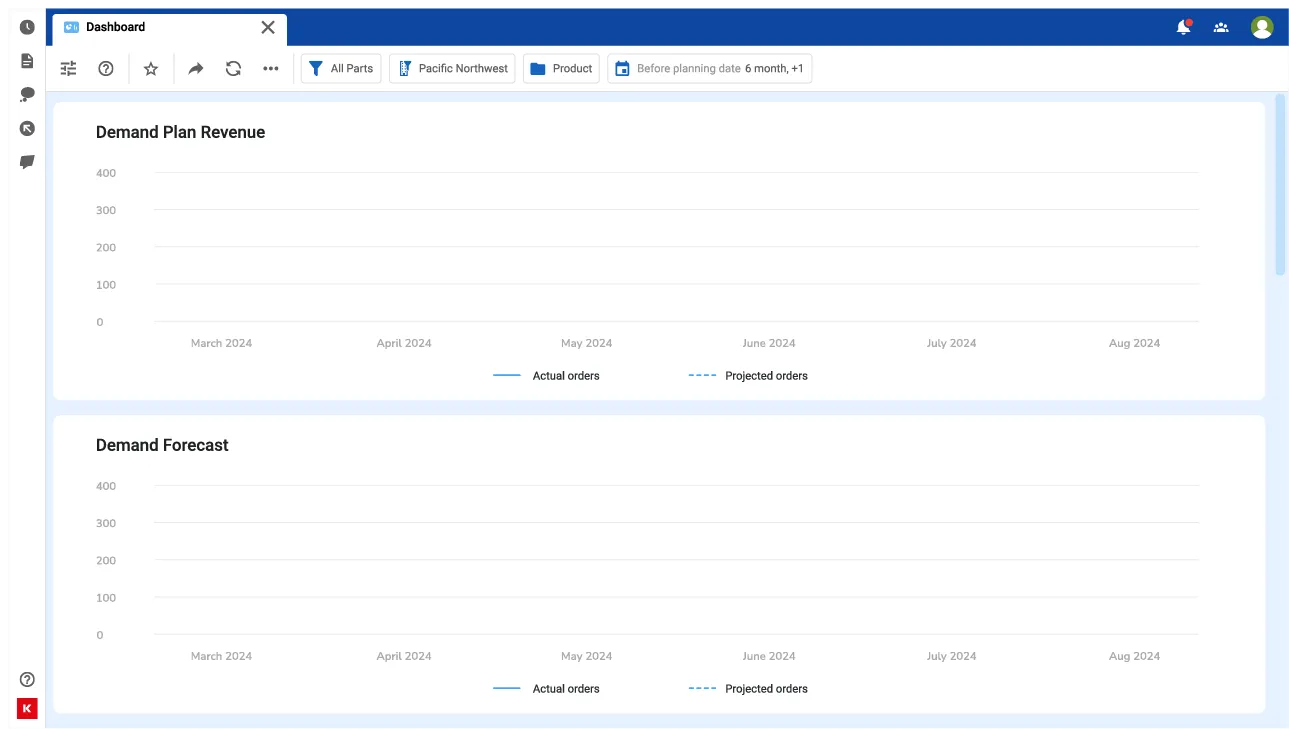Click July 2024 label in Demand Plan Revenue
Viewport: 1298px width, 738px height.
click(951, 343)
